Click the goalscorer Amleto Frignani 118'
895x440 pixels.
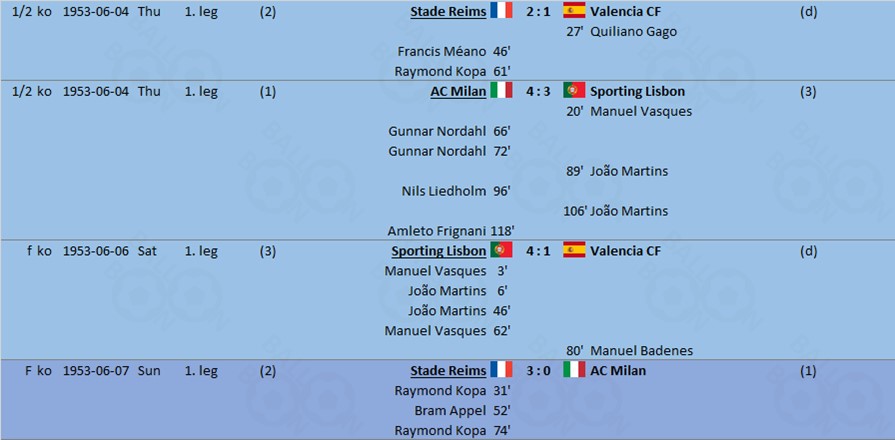click(451, 231)
